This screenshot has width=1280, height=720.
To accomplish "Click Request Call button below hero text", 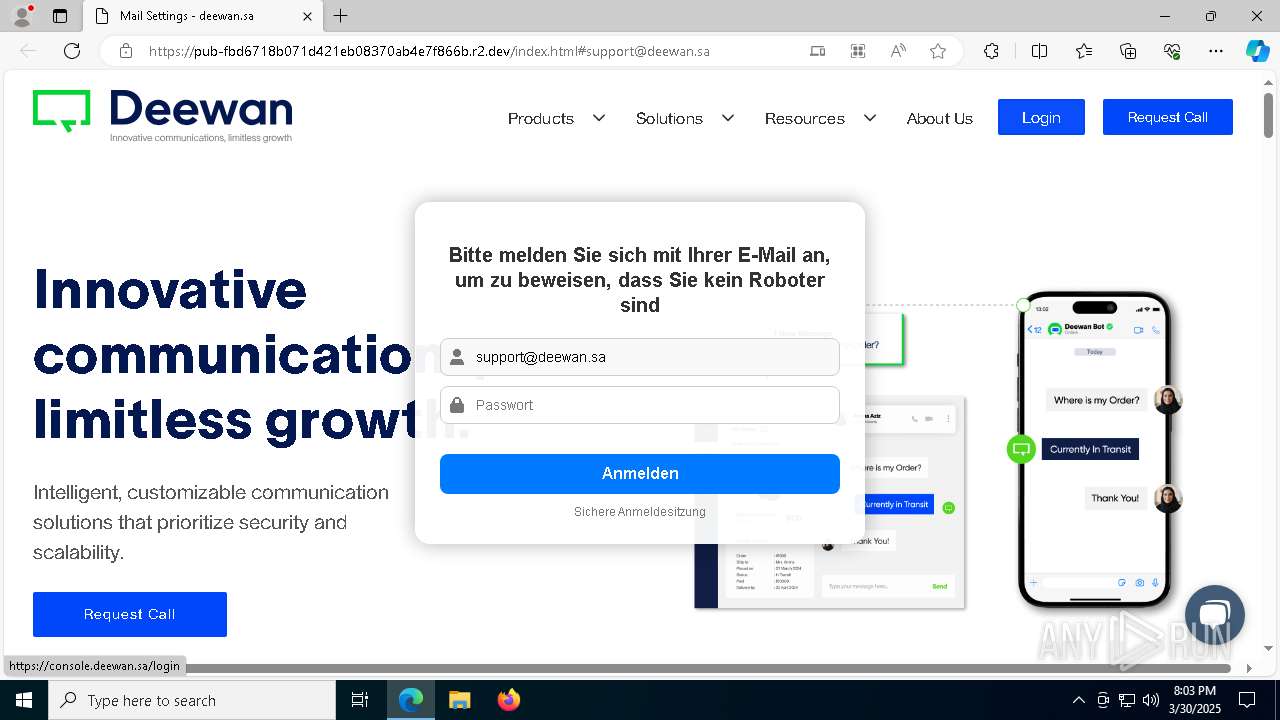I will point(130,614).
